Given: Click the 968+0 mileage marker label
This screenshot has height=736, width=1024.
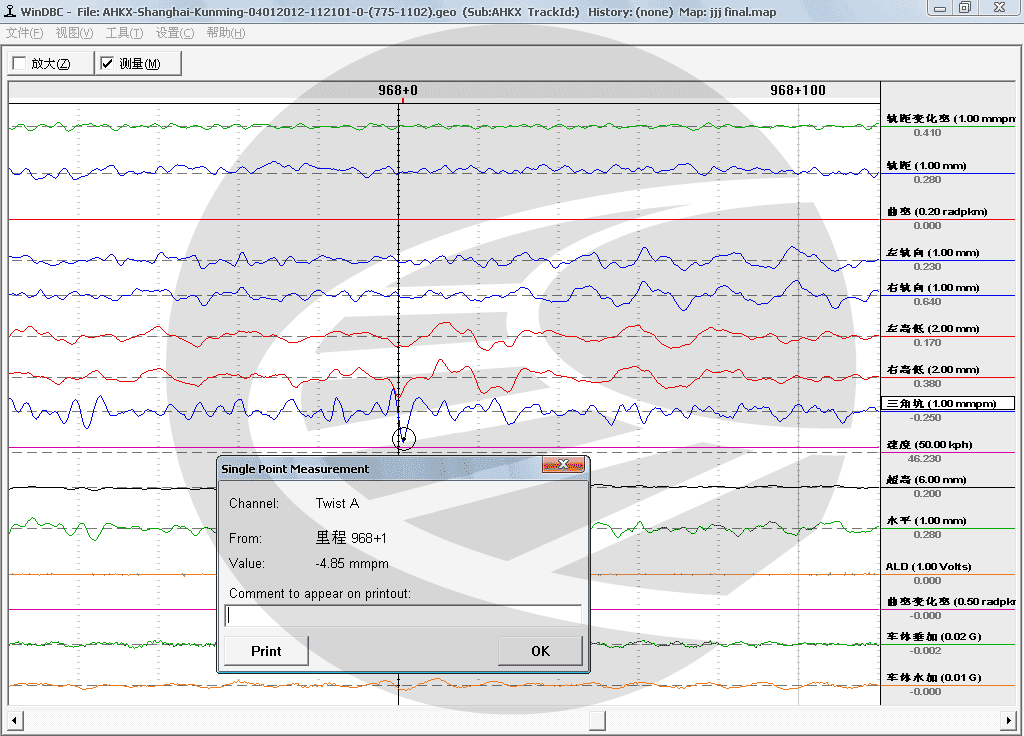Looking at the screenshot, I should pyautogui.click(x=398, y=90).
